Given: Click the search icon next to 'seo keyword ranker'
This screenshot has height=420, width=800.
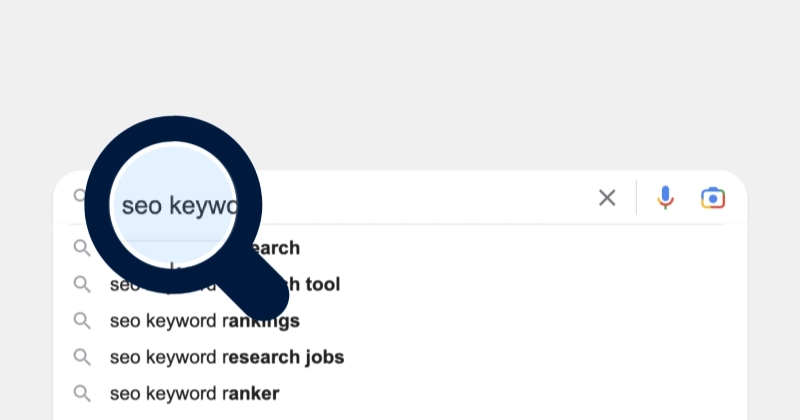Looking at the screenshot, I should (x=82, y=393).
